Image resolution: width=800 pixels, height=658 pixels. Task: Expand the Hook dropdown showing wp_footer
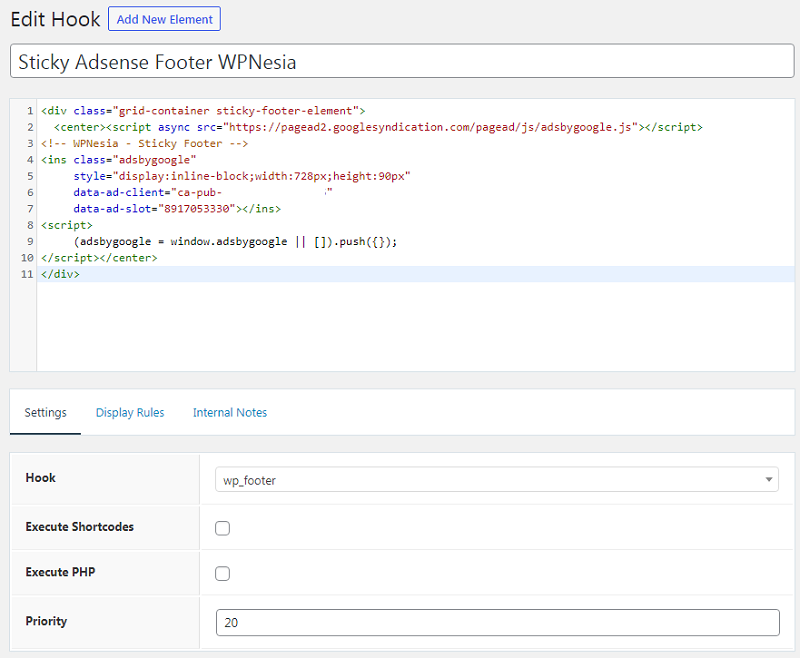click(x=496, y=479)
